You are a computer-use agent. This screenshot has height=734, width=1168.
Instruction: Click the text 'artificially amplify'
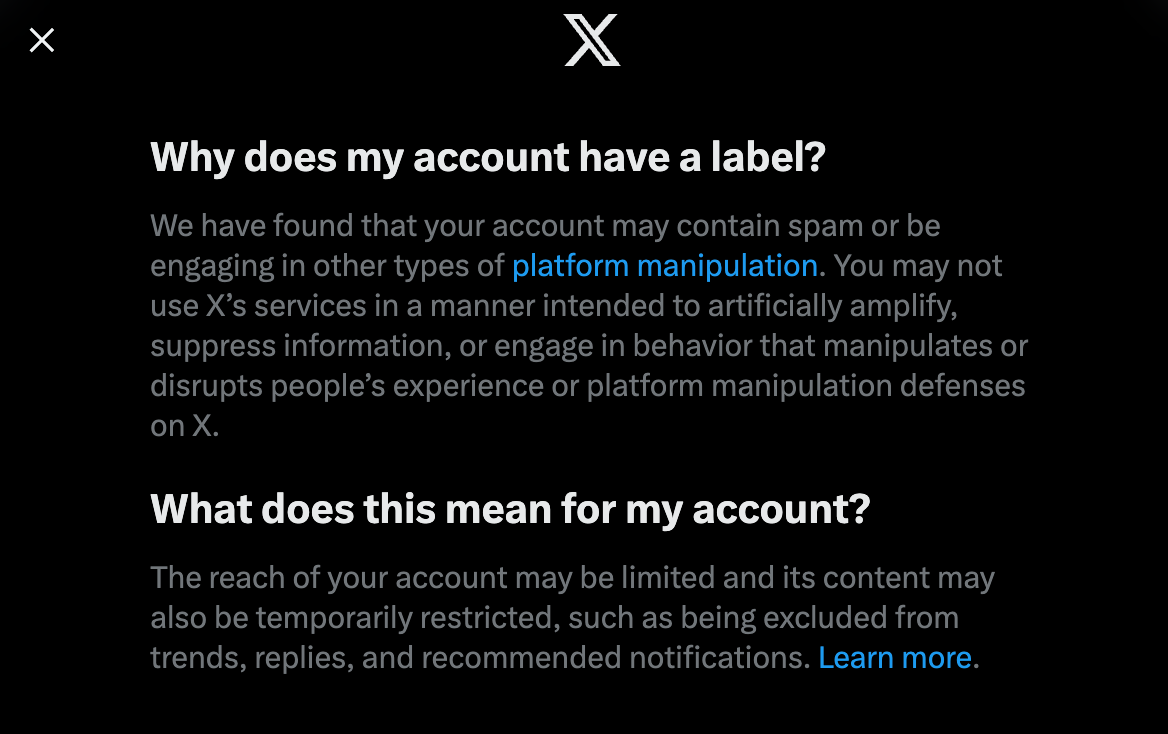point(832,306)
